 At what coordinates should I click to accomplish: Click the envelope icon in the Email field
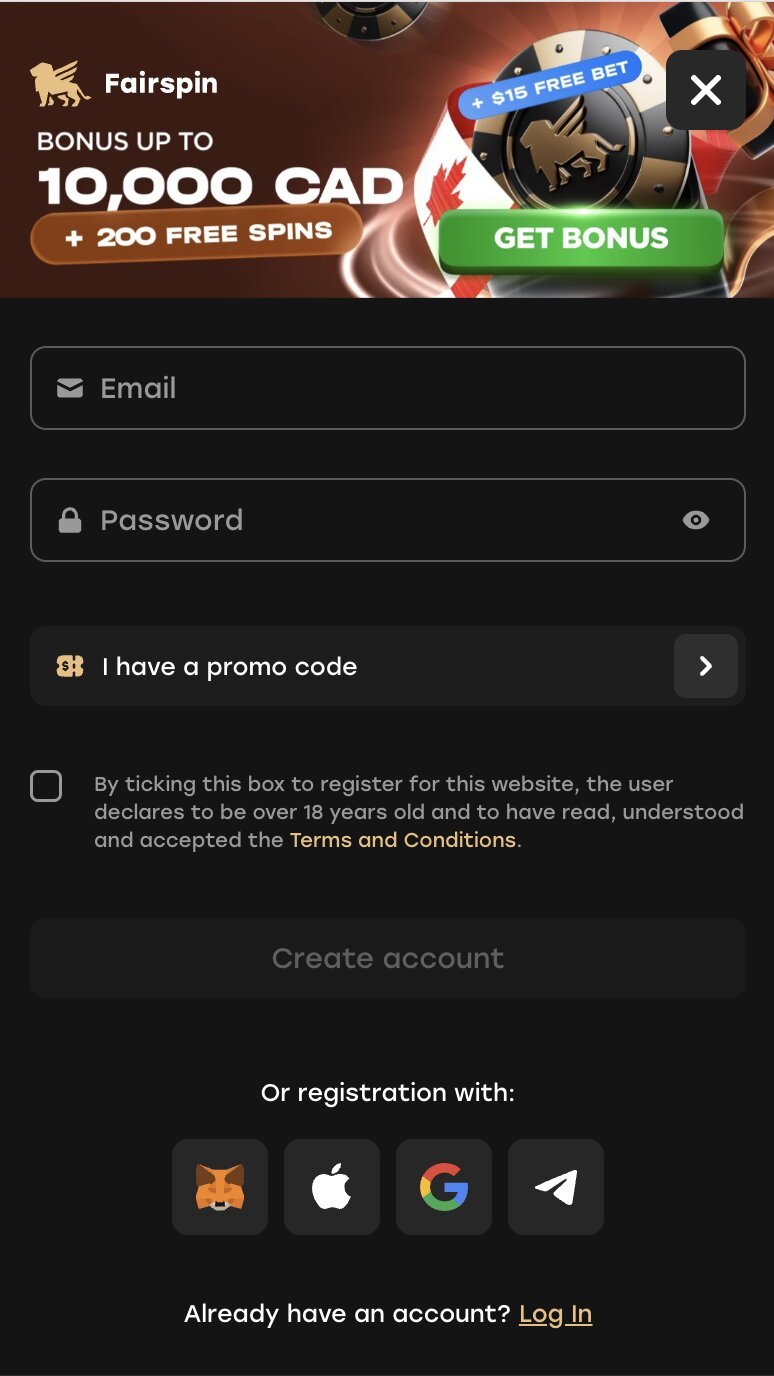coord(69,388)
